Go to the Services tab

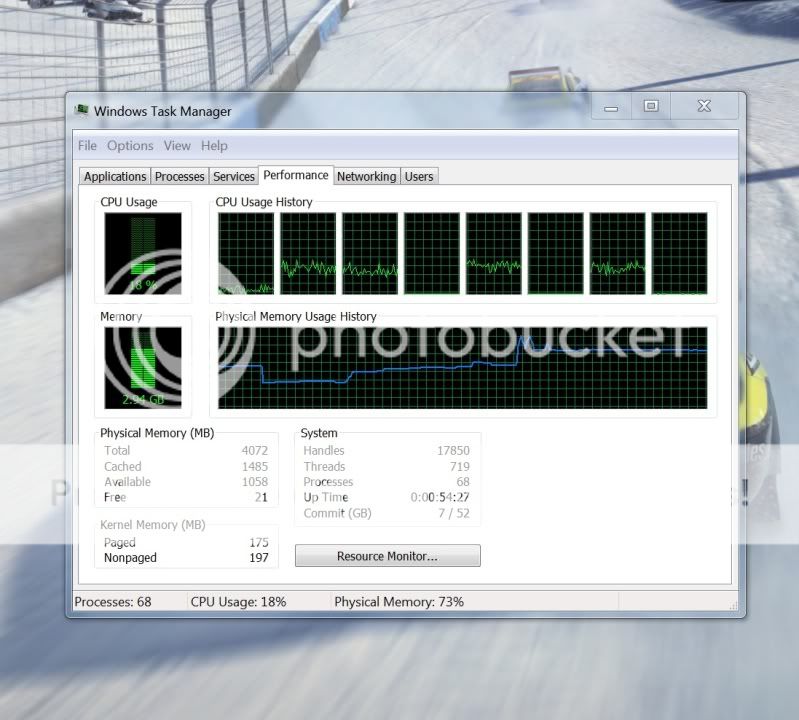(x=234, y=177)
